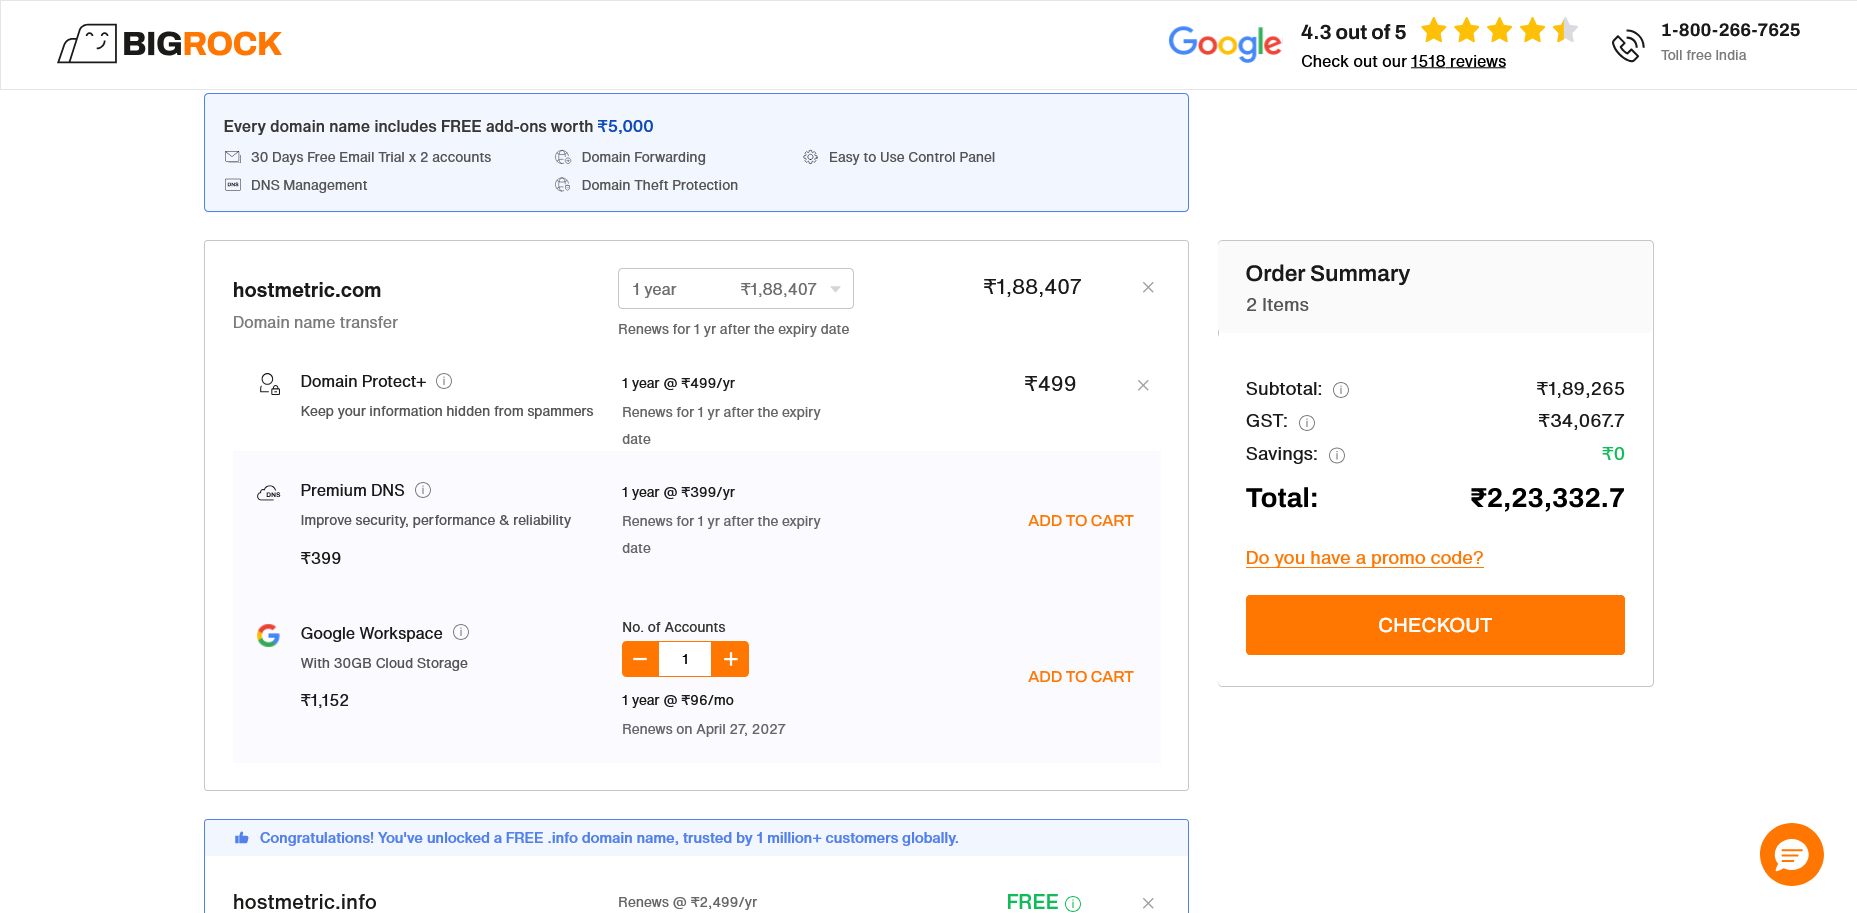Show info about Google Workspace
The width and height of the screenshot is (1857, 913).
pos(461,632)
